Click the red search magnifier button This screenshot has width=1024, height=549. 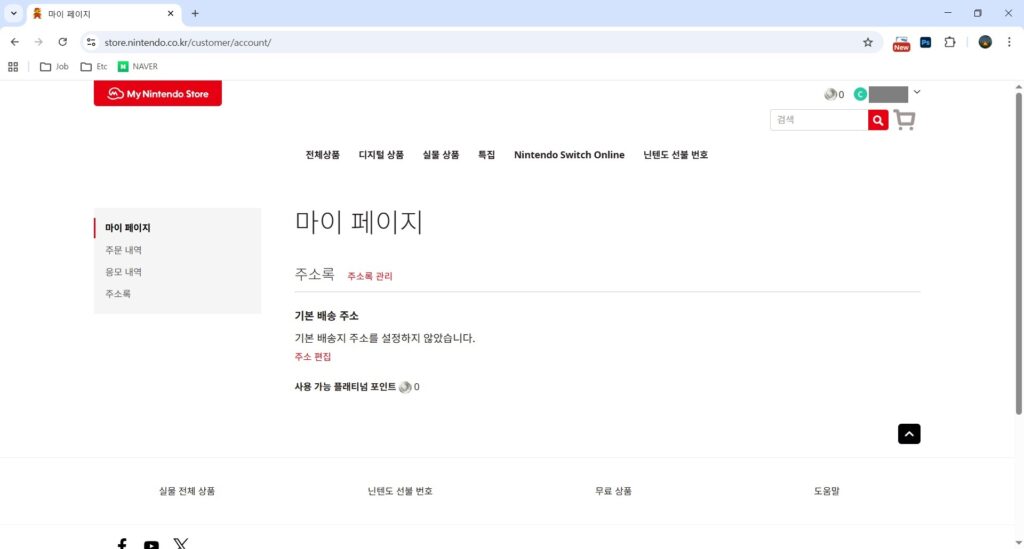tap(878, 120)
